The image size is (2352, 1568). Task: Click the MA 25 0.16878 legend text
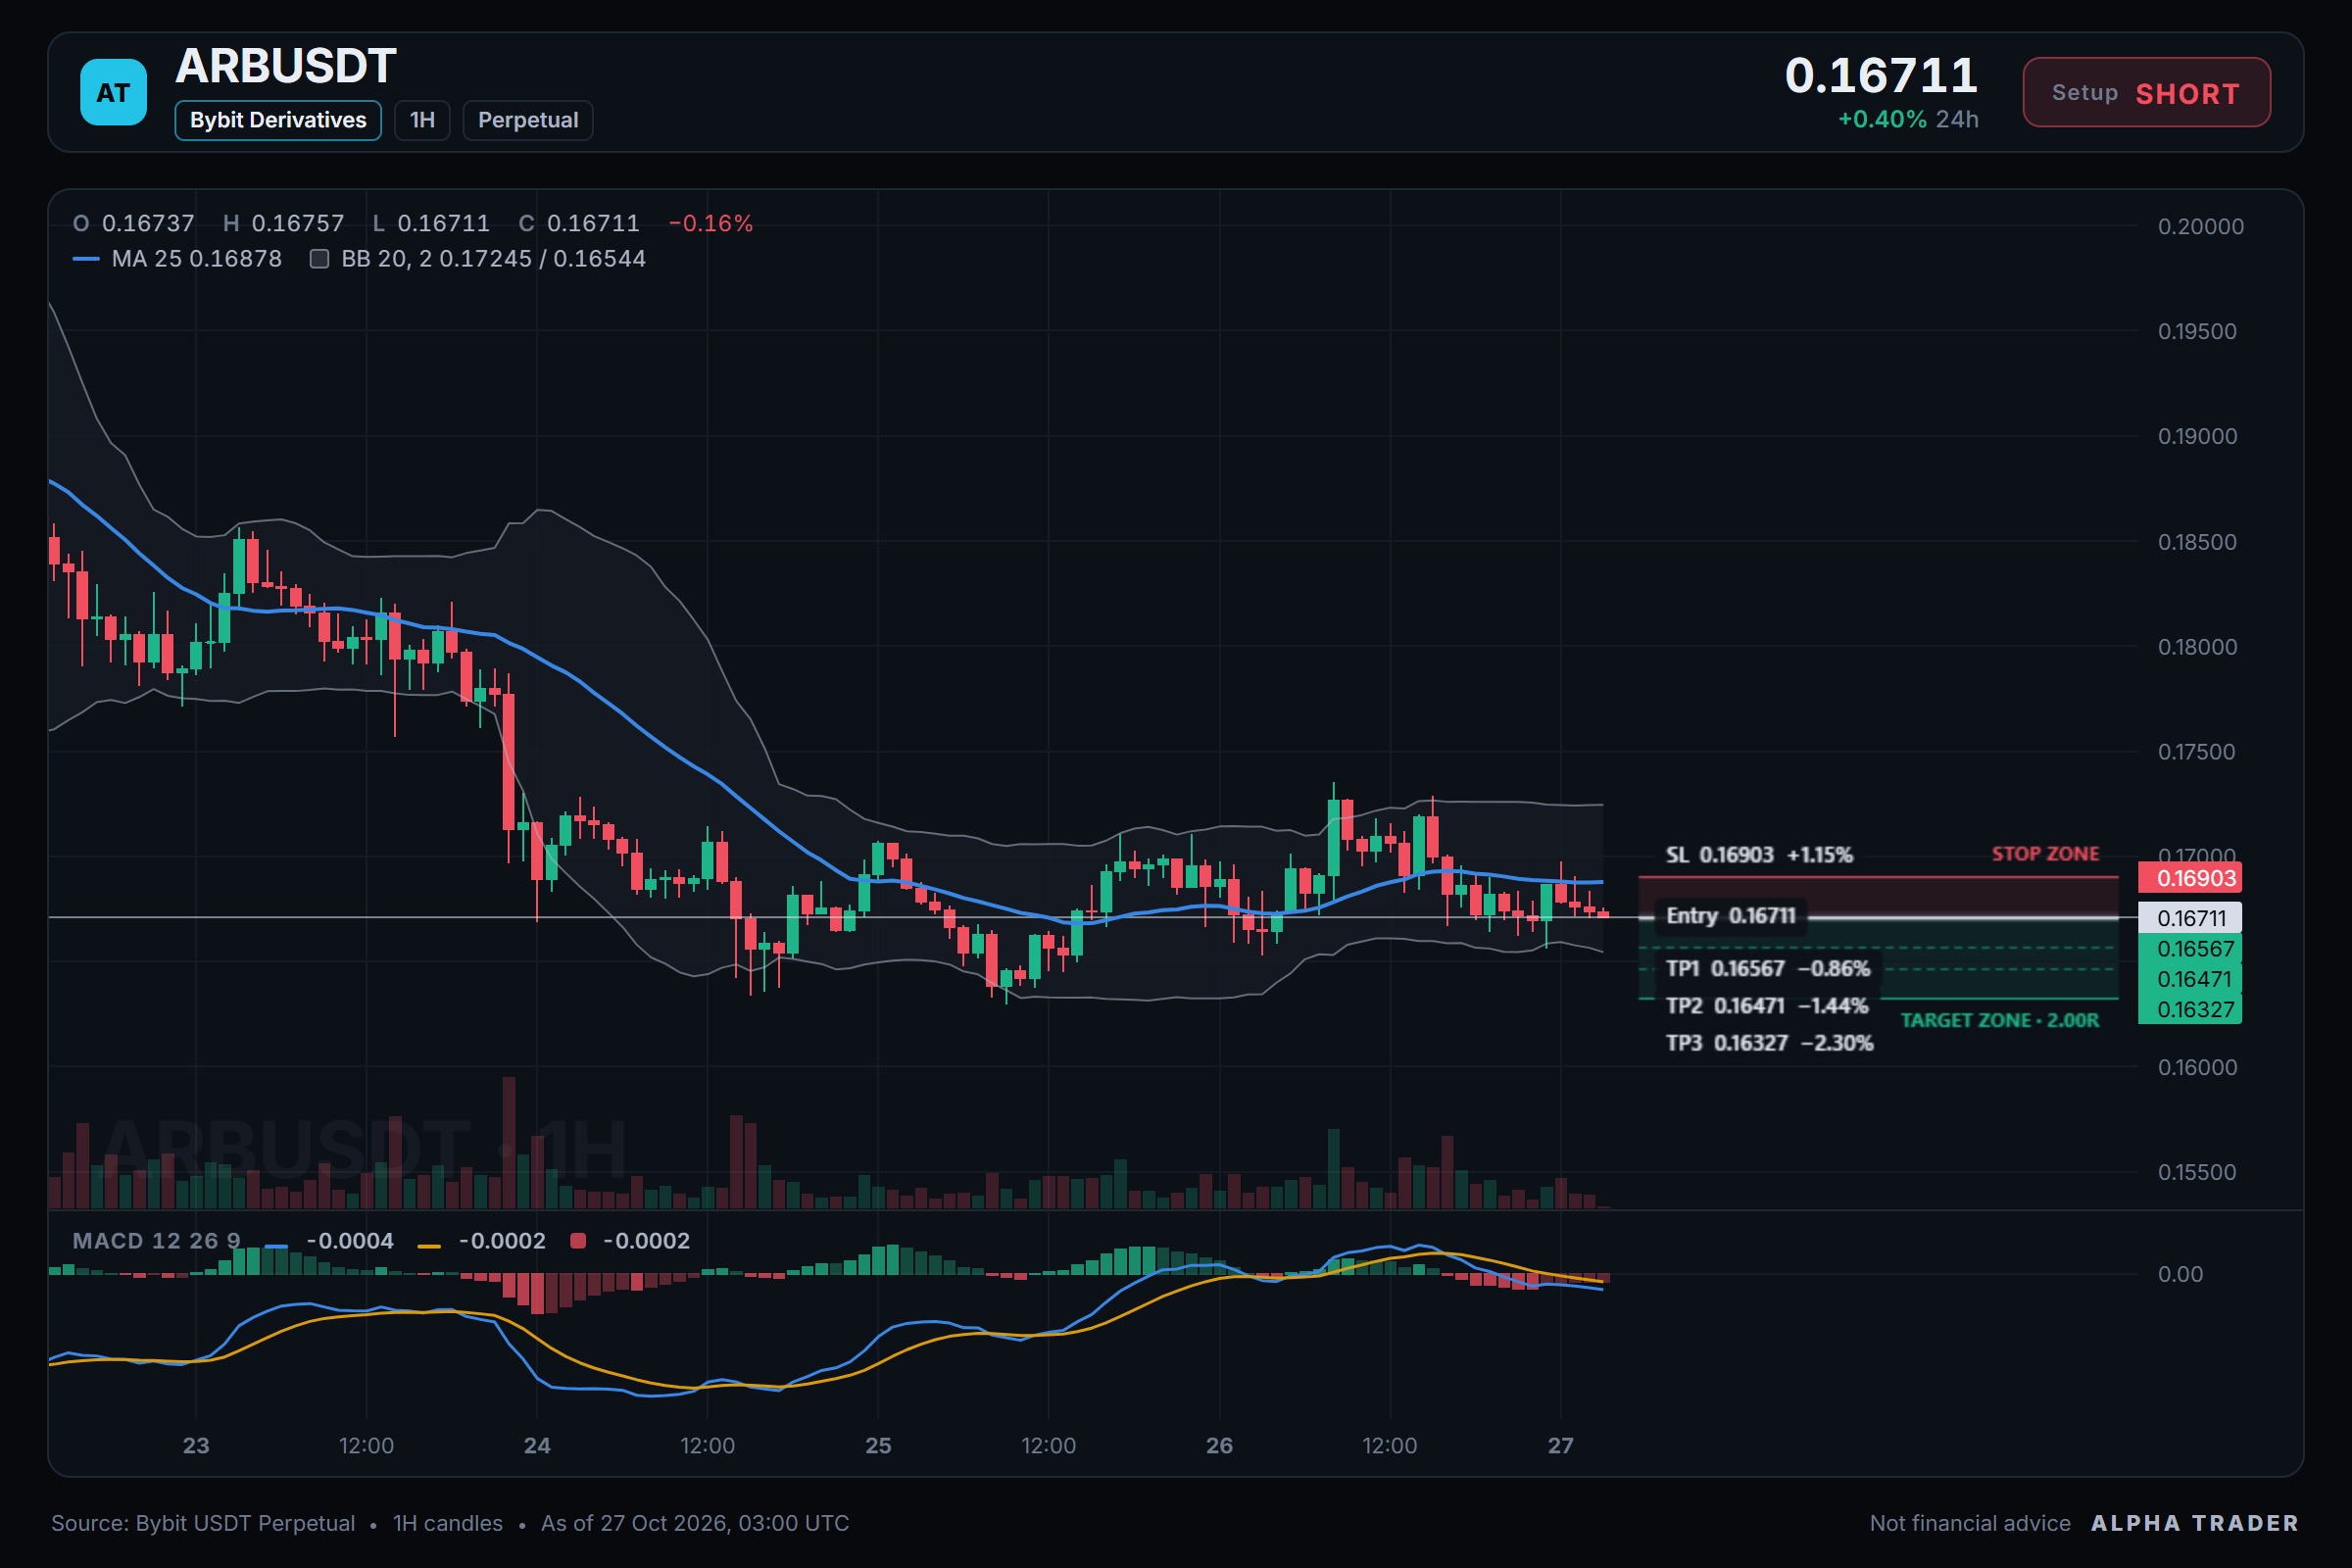click(197, 259)
